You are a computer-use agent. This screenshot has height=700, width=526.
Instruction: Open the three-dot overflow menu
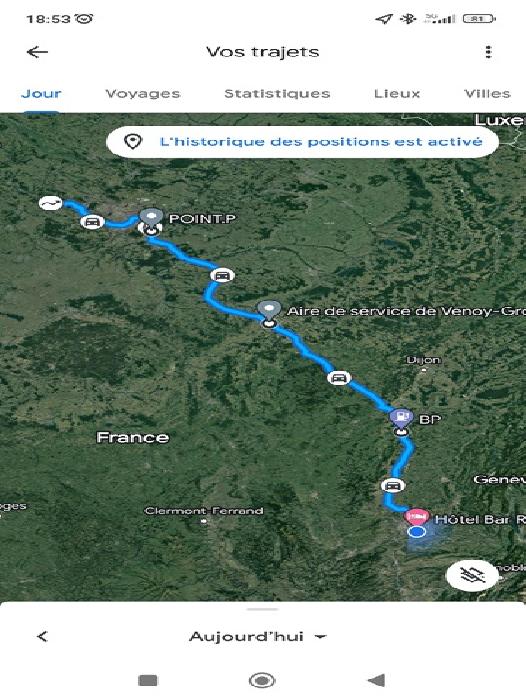pos(488,52)
